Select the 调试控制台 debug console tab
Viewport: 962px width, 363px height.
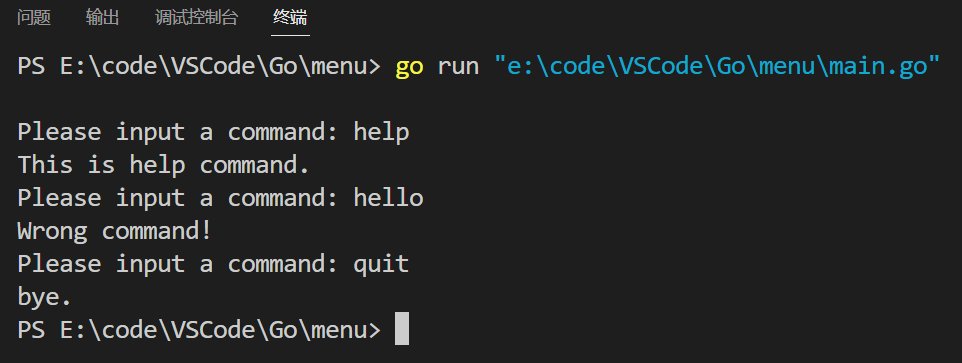click(x=196, y=18)
